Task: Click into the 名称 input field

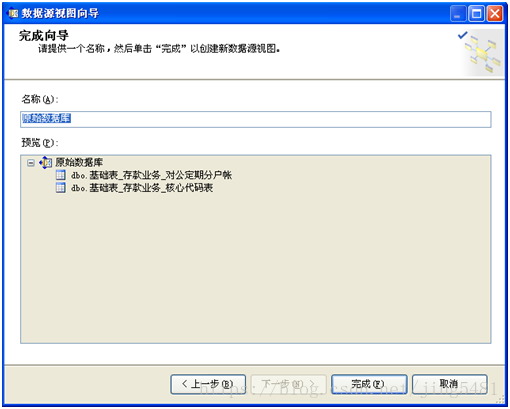Action: [255, 119]
